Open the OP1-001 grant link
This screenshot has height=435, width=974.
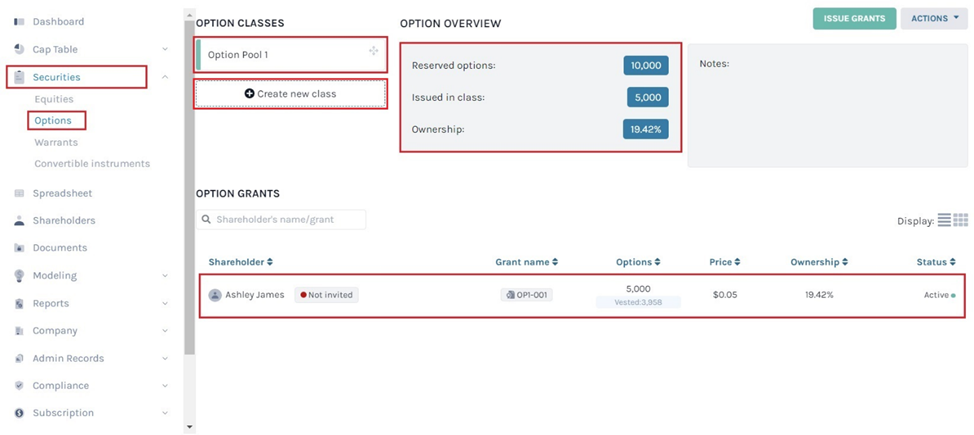[527, 295]
